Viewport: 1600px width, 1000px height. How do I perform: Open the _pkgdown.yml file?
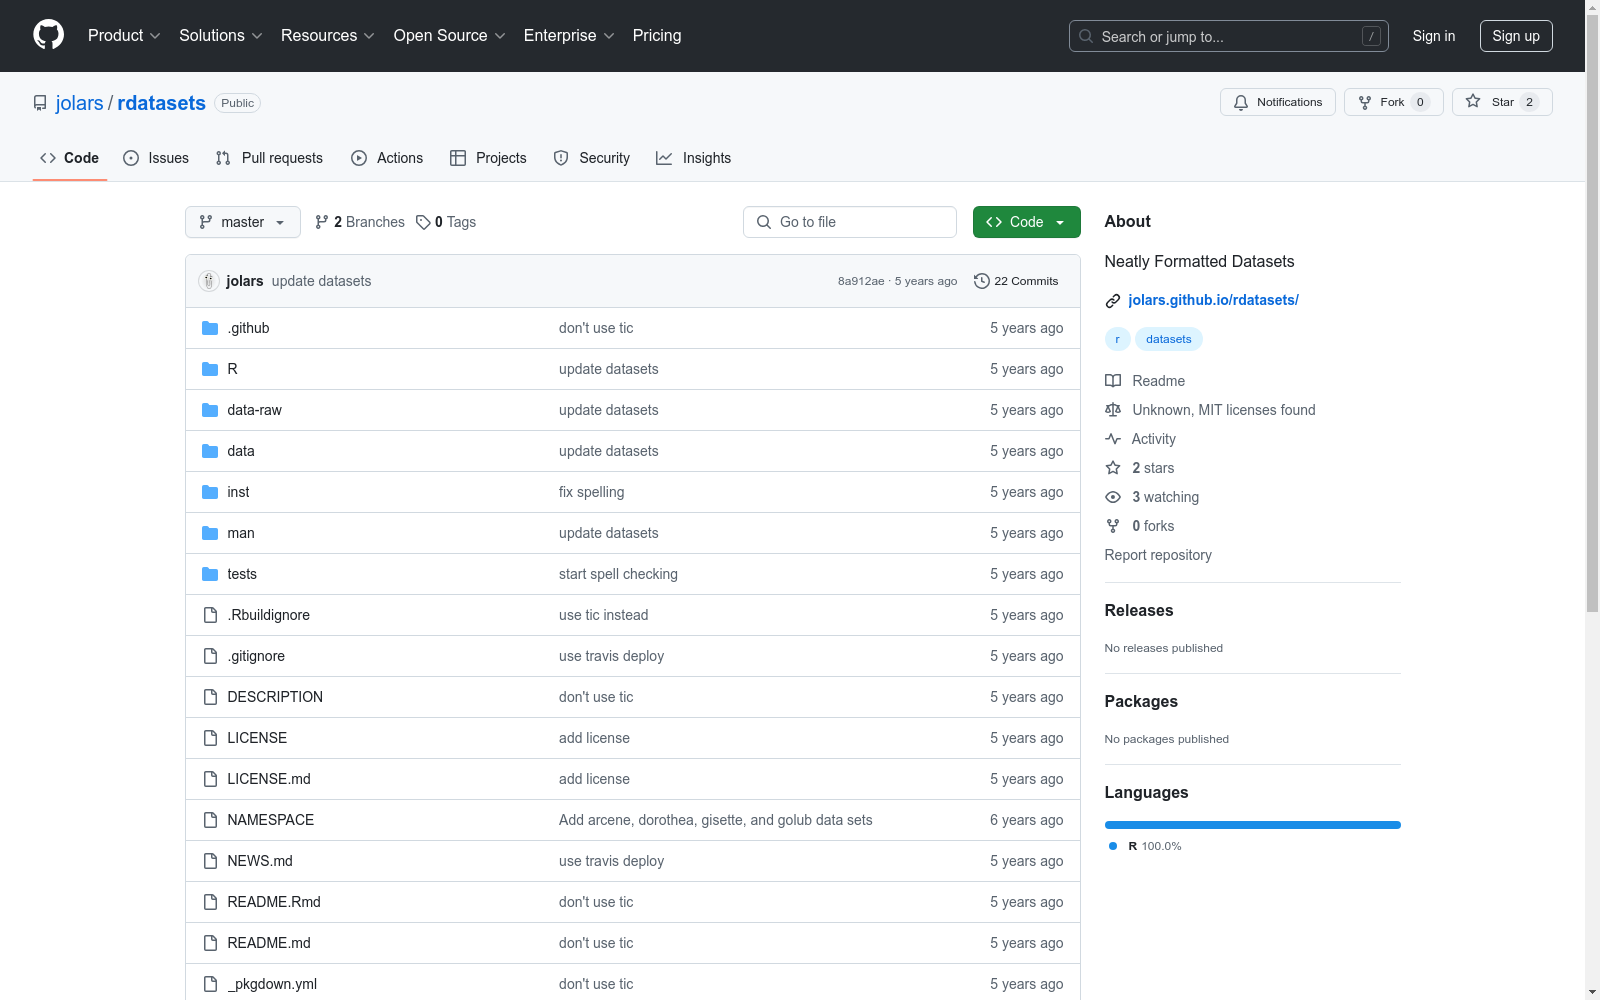click(272, 984)
